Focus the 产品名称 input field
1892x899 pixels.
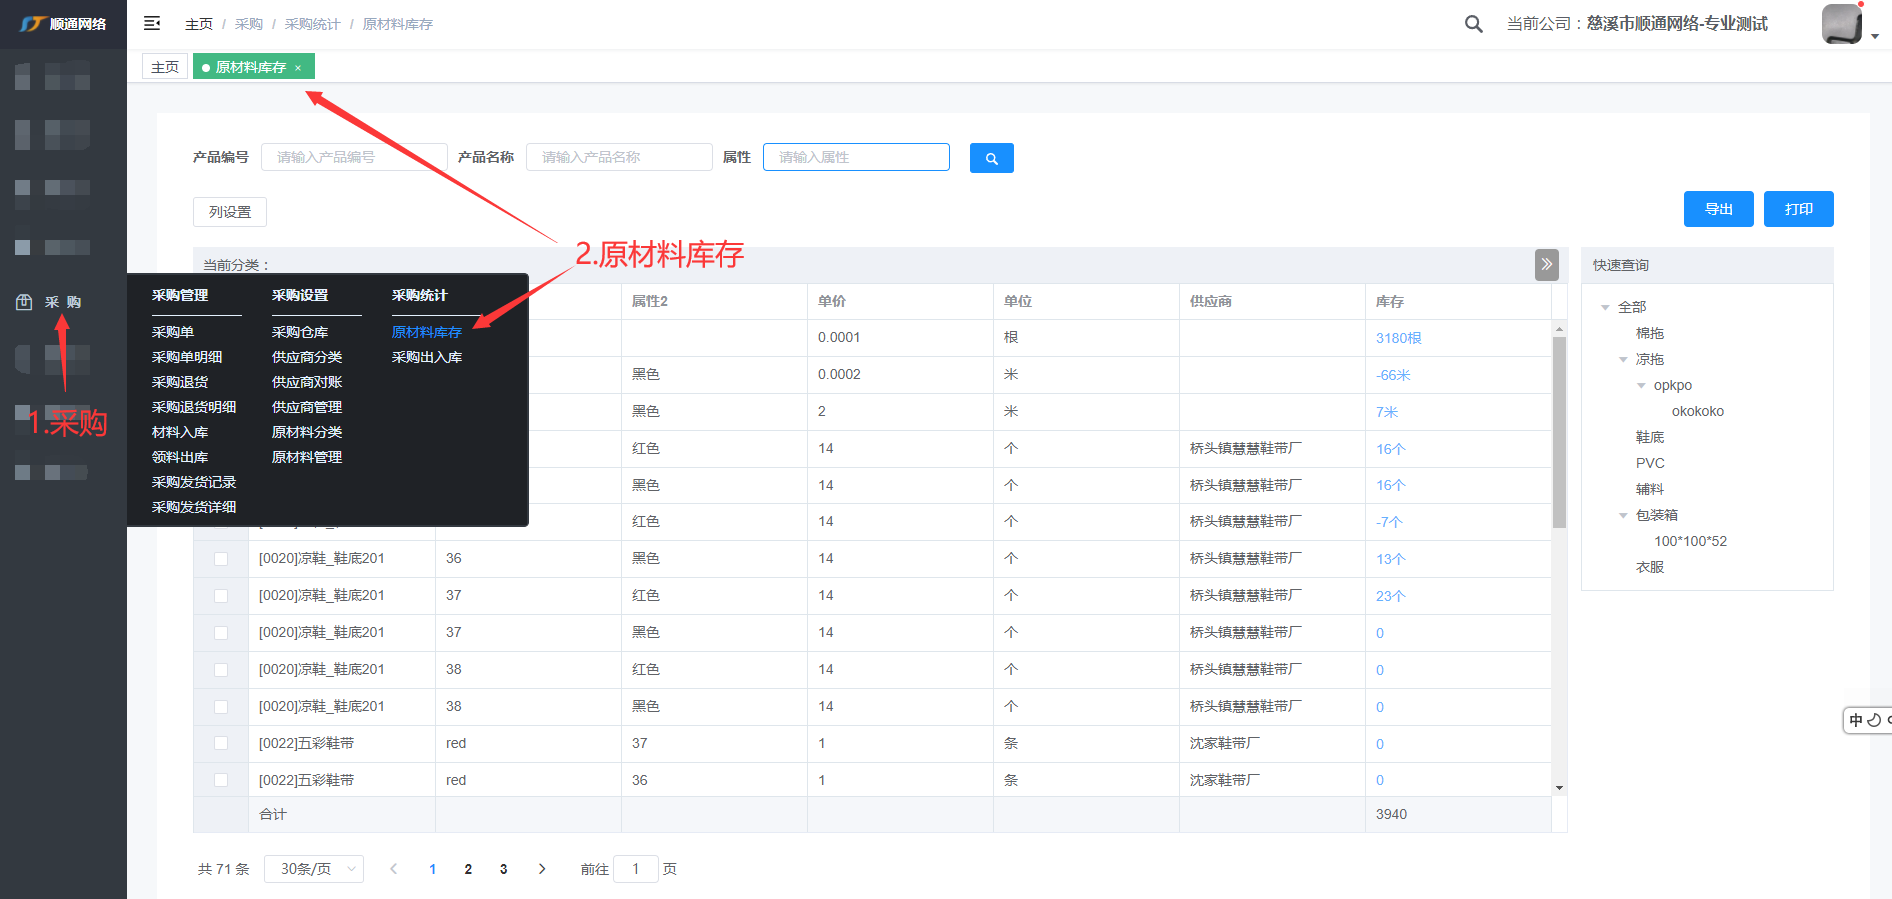click(x=619, y=157)
